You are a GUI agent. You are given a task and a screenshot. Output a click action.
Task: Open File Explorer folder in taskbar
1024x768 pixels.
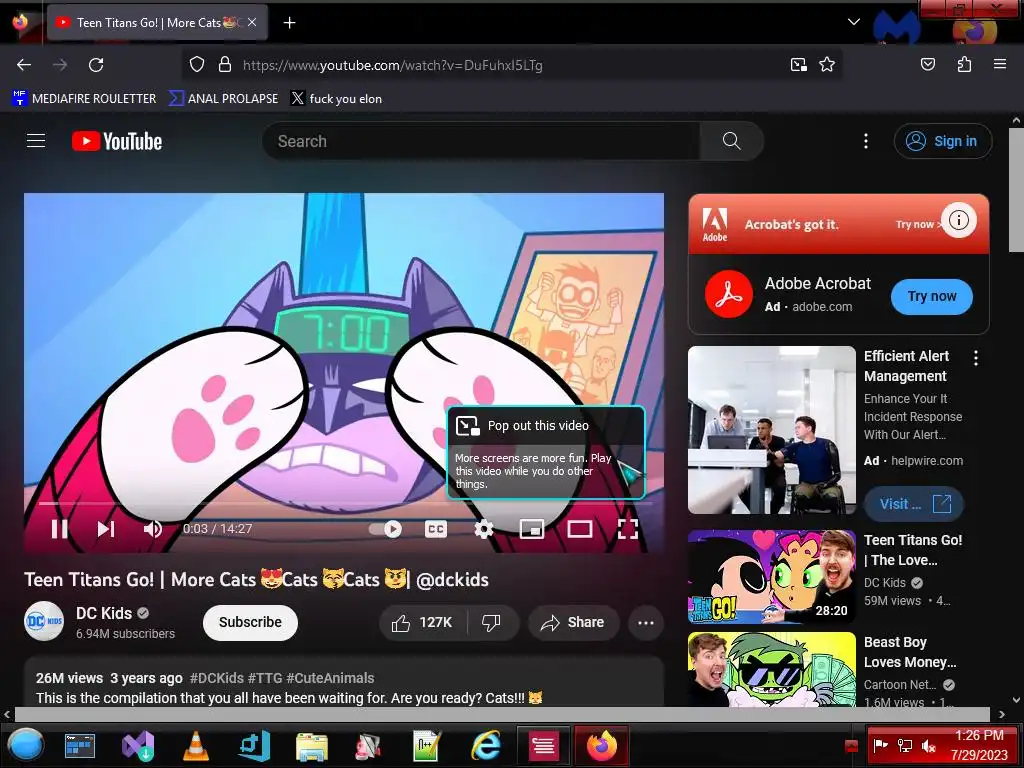pyautogui.click(x=312, y=746)
